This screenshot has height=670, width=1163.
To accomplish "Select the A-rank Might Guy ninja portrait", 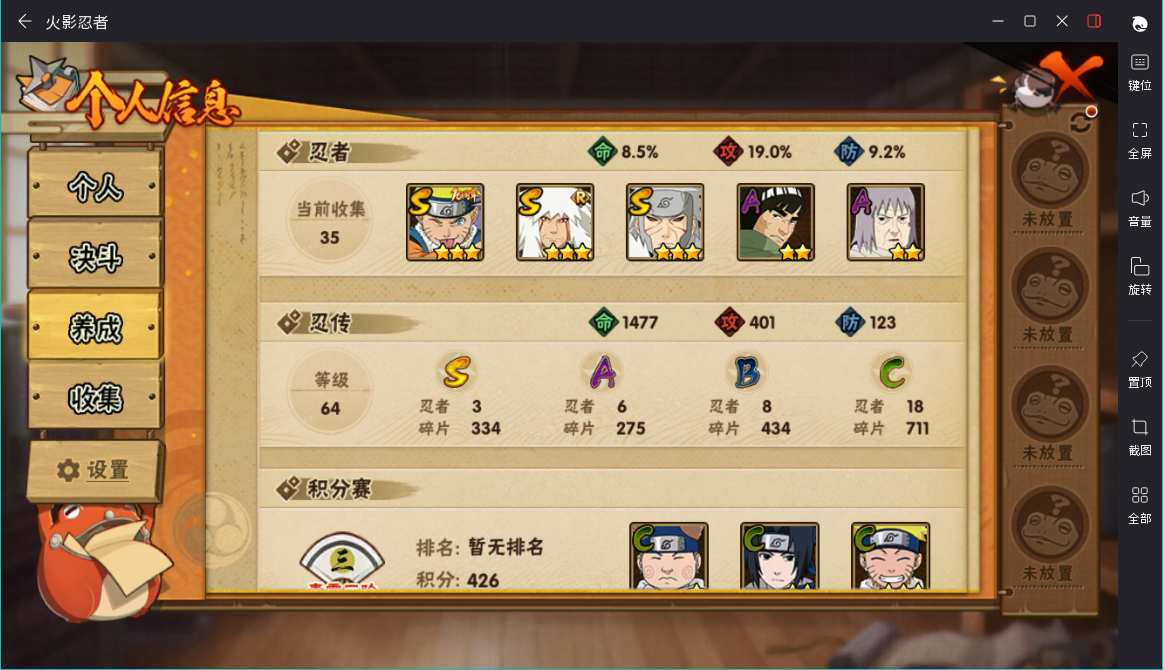I will [775, 222].
